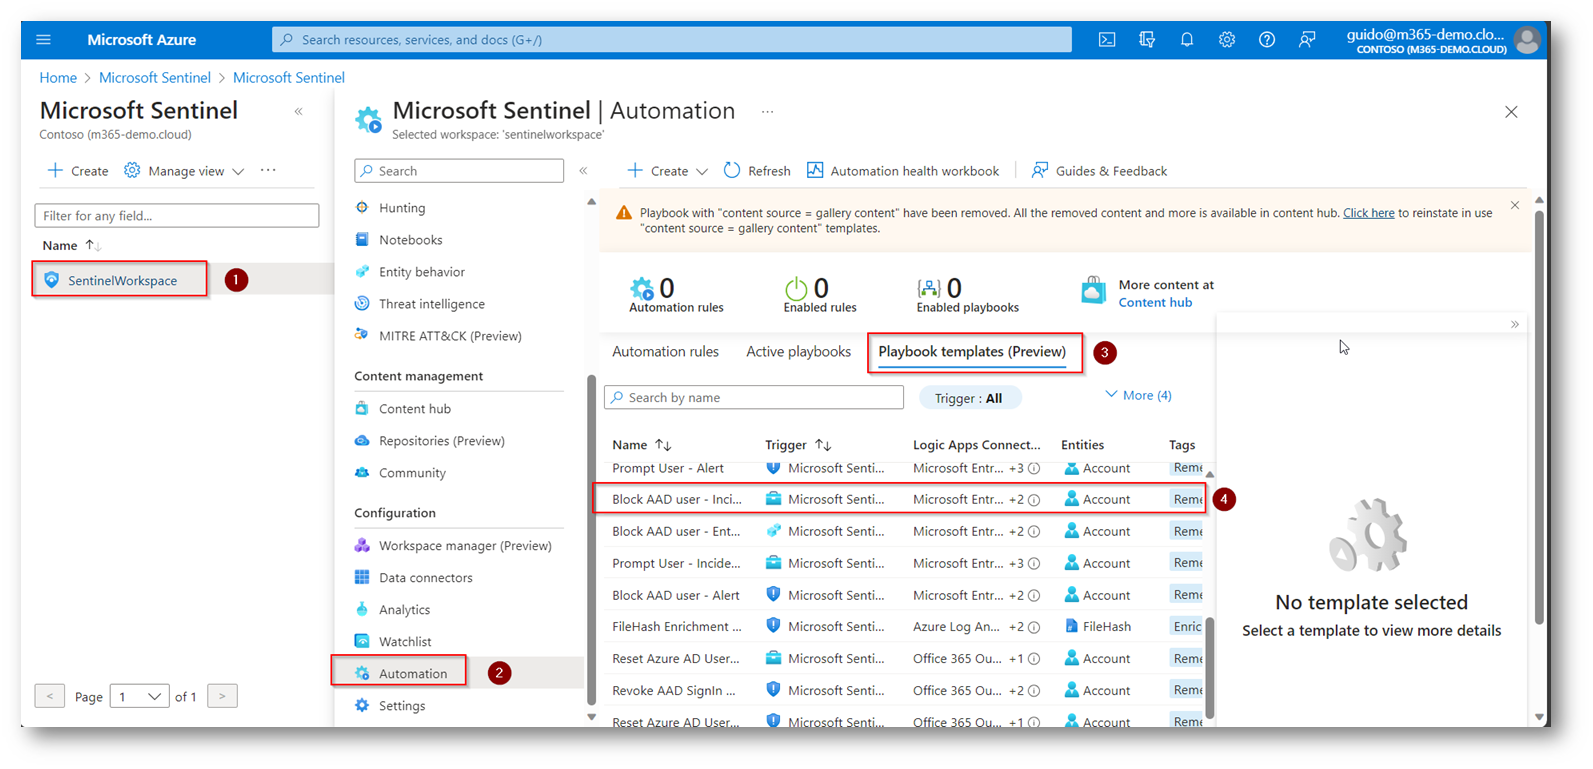
Task: Expand the Create dropdown in Automation toolbar
Action: (702, 172)
